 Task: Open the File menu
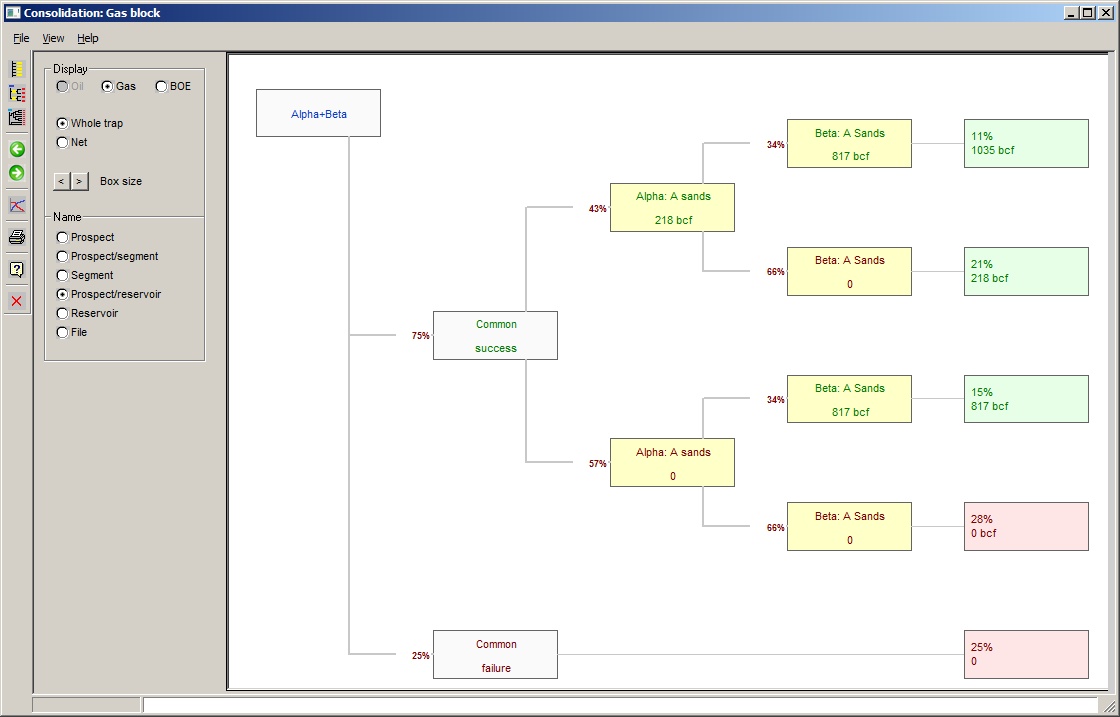coord(21,38)
